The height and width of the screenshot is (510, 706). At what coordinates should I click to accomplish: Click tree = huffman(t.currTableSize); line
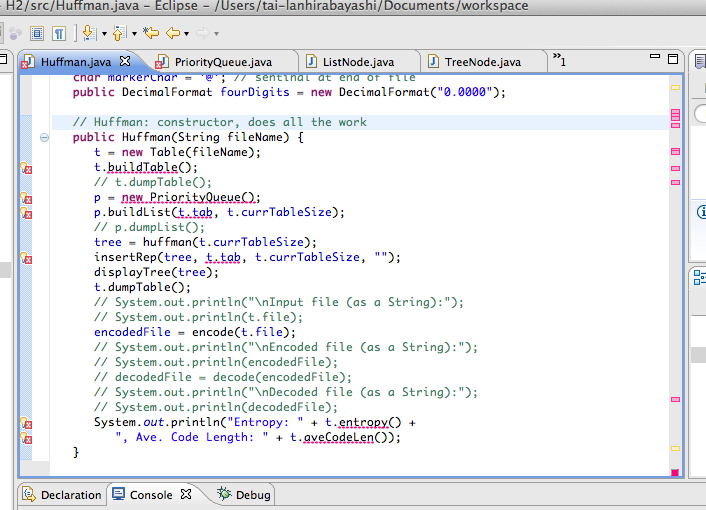pyautogui.click(x=205, y=242)
